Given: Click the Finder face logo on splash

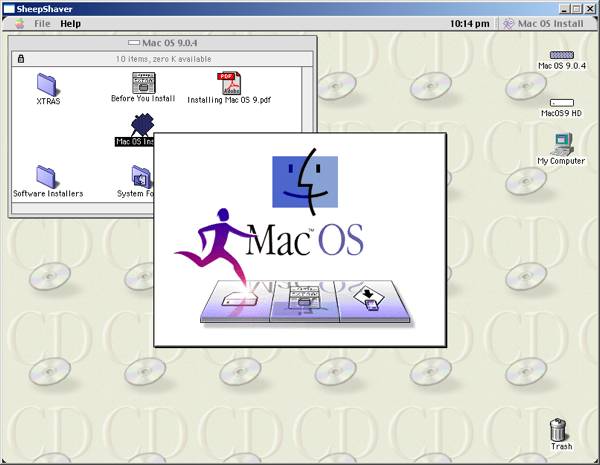Looking at the screenshot, I should 306,181.
